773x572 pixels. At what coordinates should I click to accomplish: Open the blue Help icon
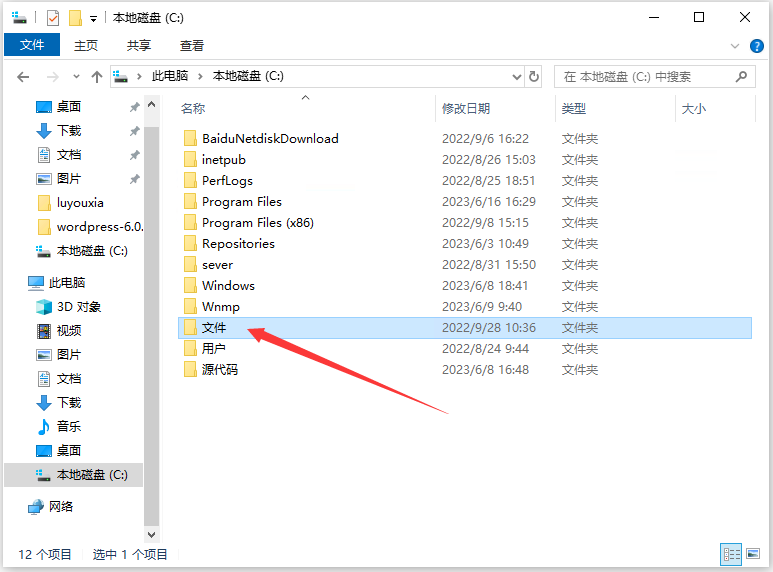point(756,46)
